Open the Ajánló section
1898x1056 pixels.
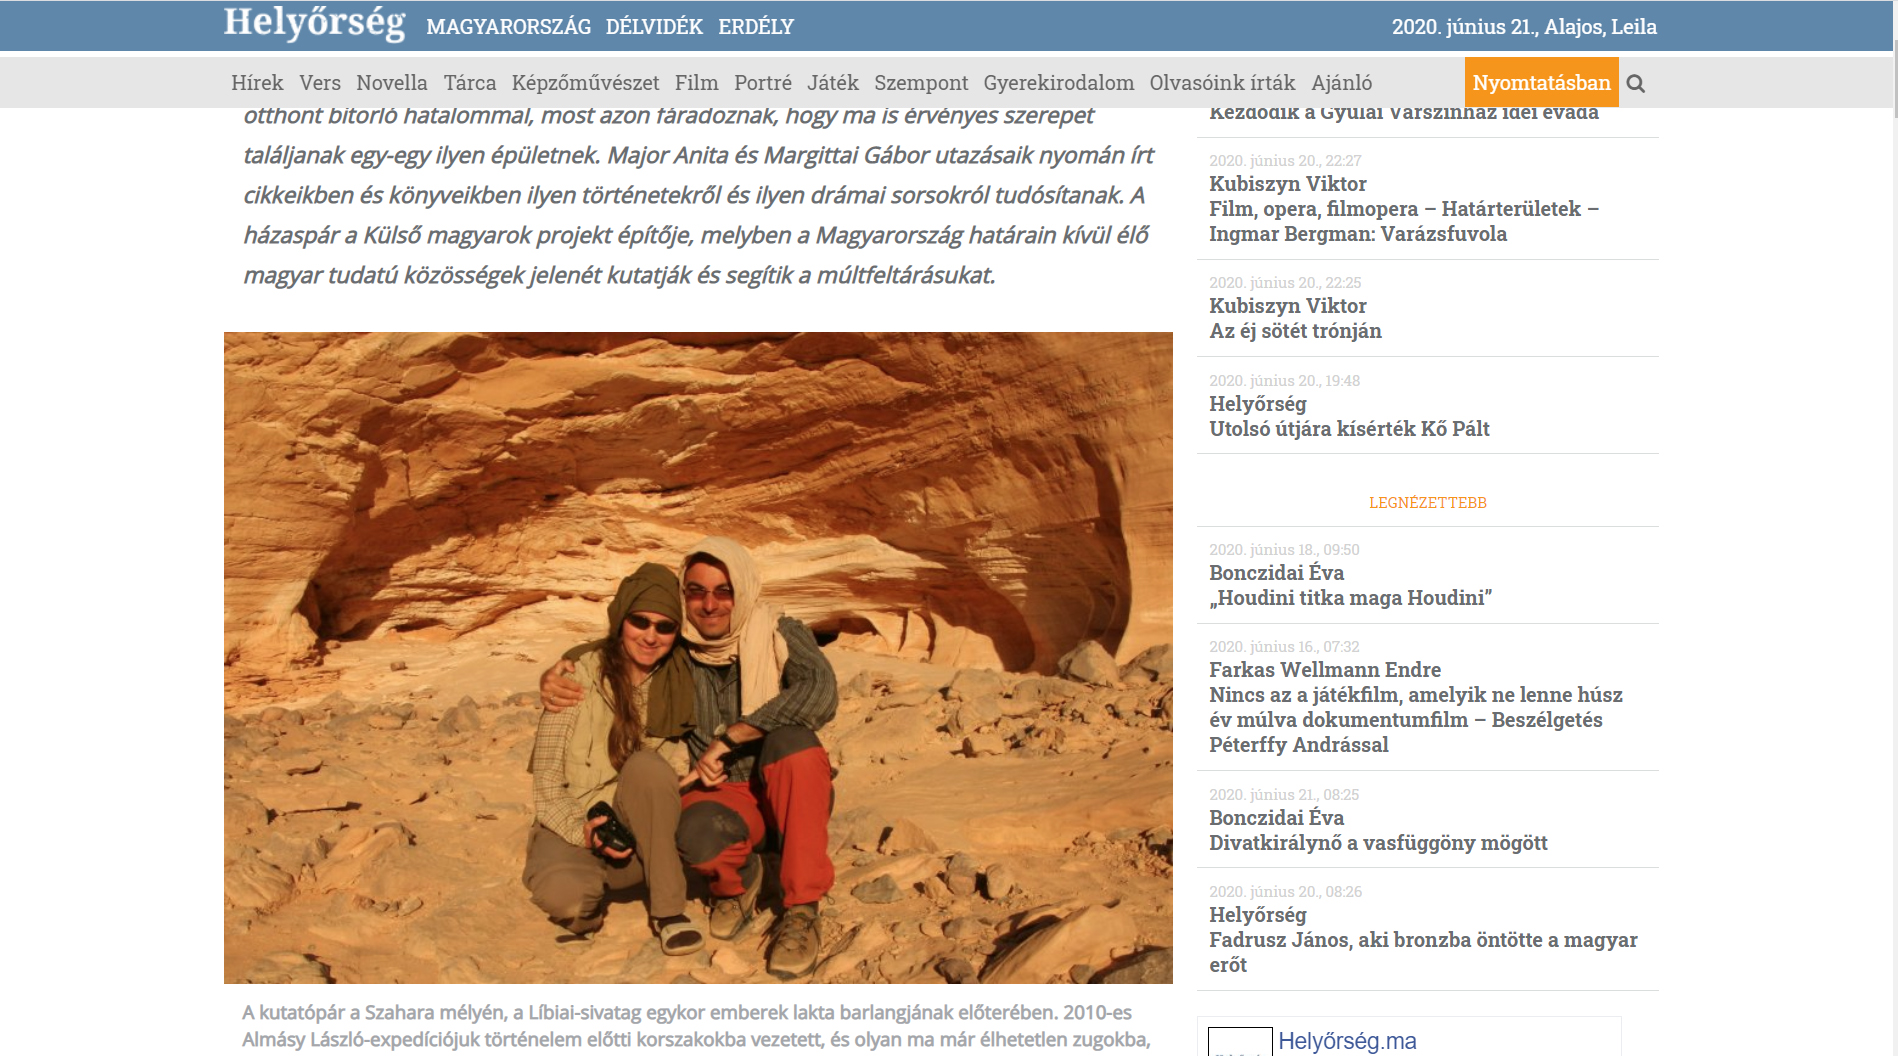(x=1342, y=83)
